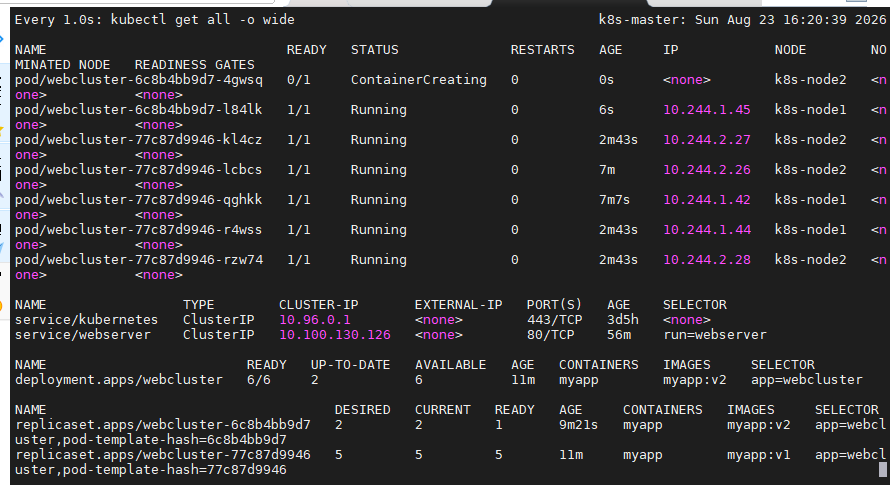Click cluster IP 10.96.0.1

point(314,320)
